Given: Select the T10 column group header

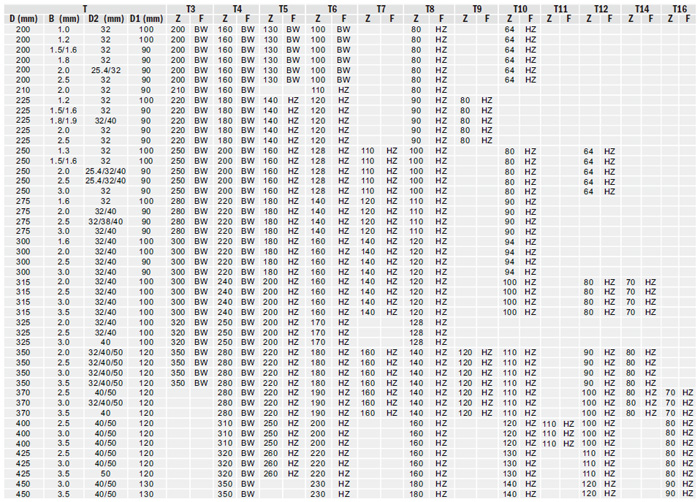Looking at the screenshot, I should coord(520,8).
